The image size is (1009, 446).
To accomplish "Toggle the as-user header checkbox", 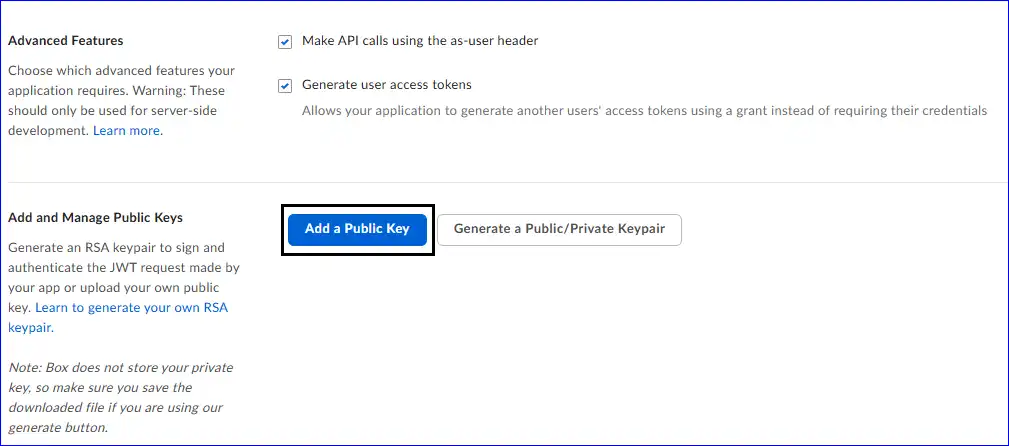I will [x=285, y=42].
